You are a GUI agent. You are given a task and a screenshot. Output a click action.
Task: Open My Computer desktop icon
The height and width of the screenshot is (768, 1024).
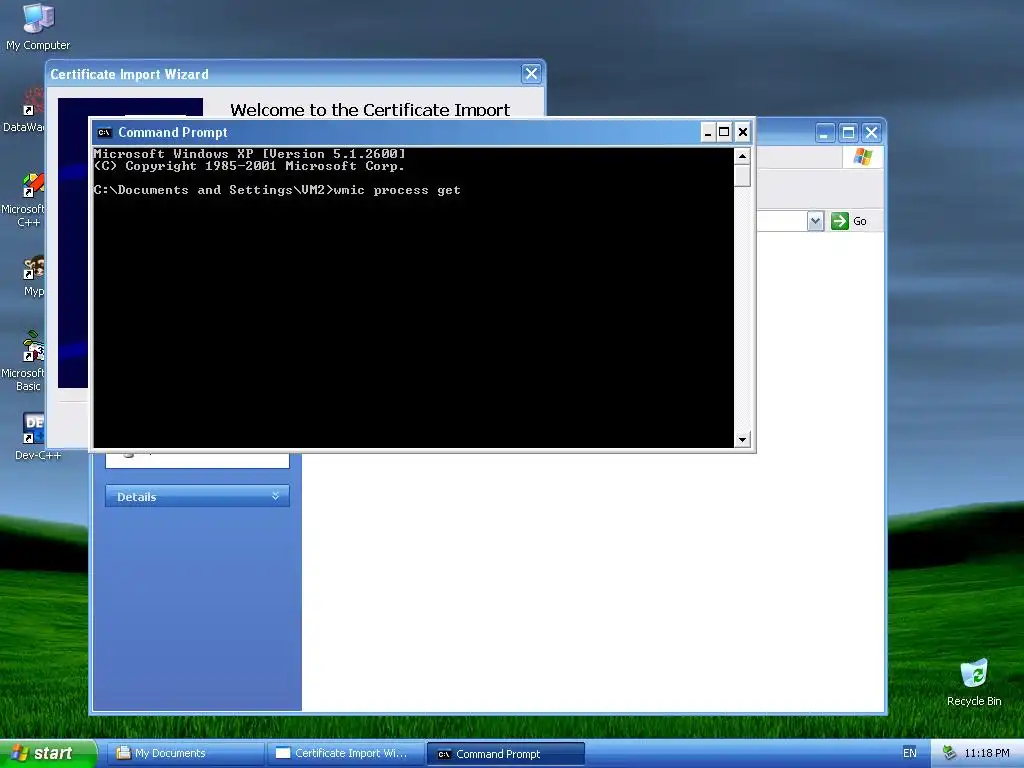38,26
